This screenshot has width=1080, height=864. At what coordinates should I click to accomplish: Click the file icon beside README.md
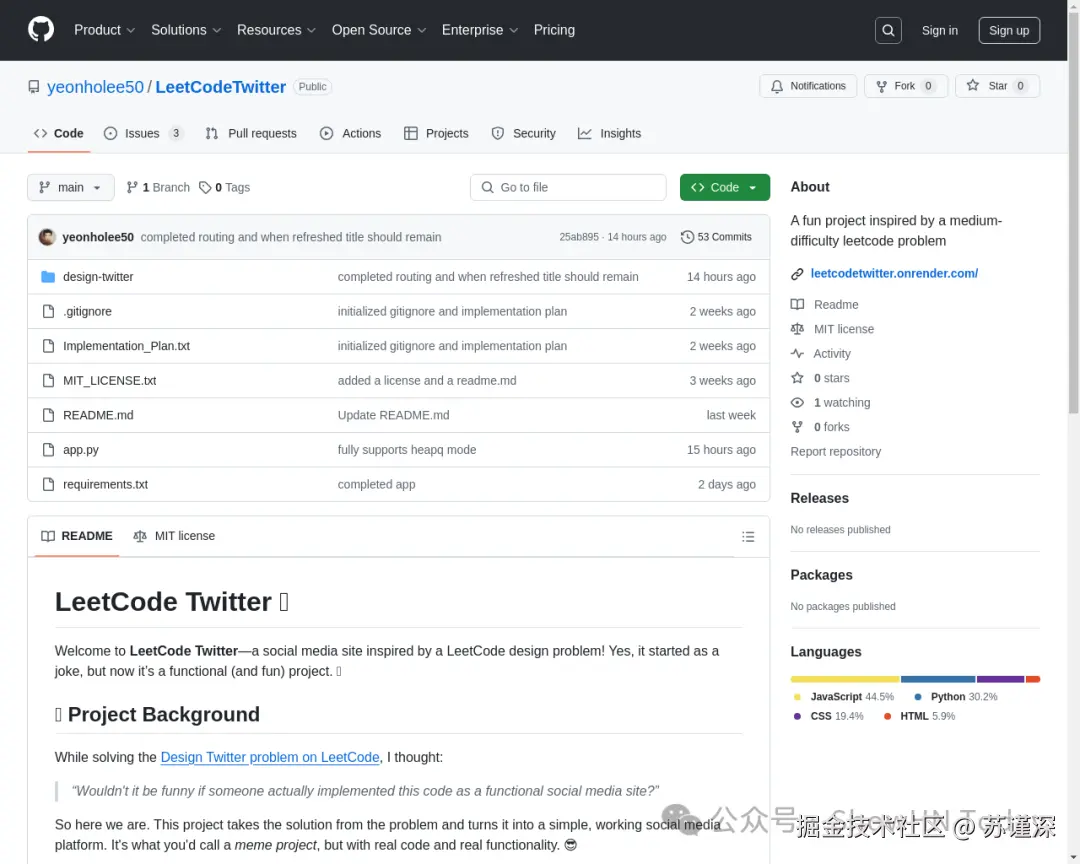coord(48,415)
